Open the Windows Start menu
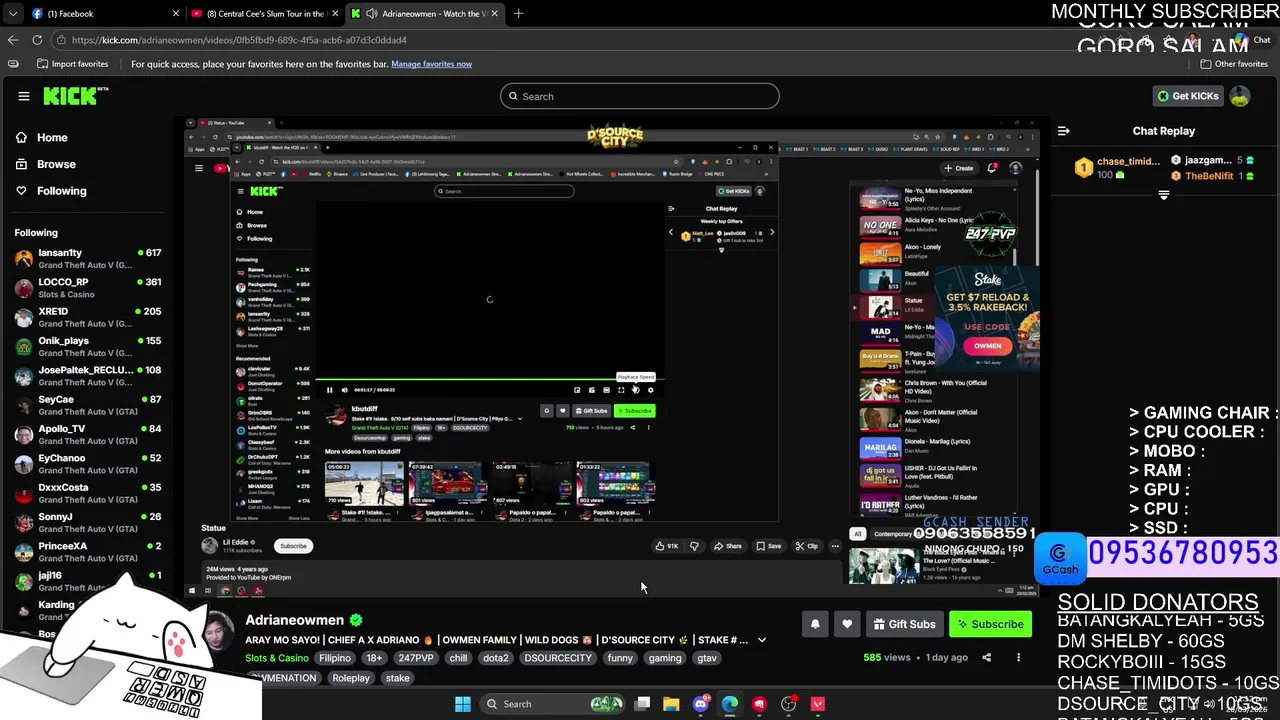Image resolution: width=1280 pixels, height=720 pixels. [x=463, y=704]
